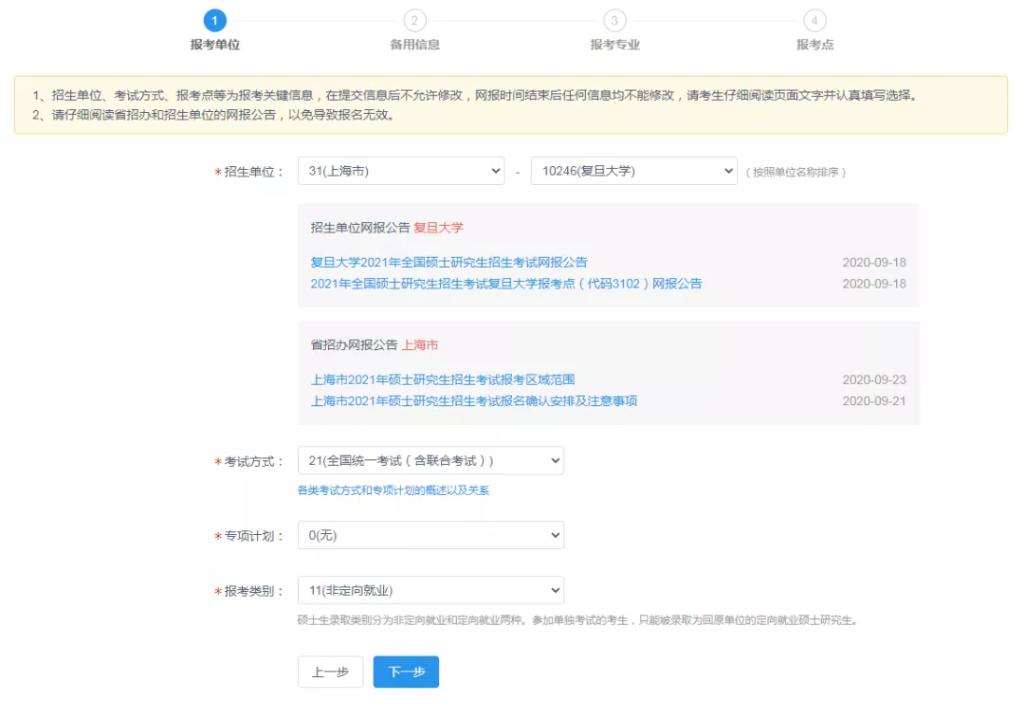Open link 各类考试方式和专项计划的概述以及关系

tap(393, 490)
